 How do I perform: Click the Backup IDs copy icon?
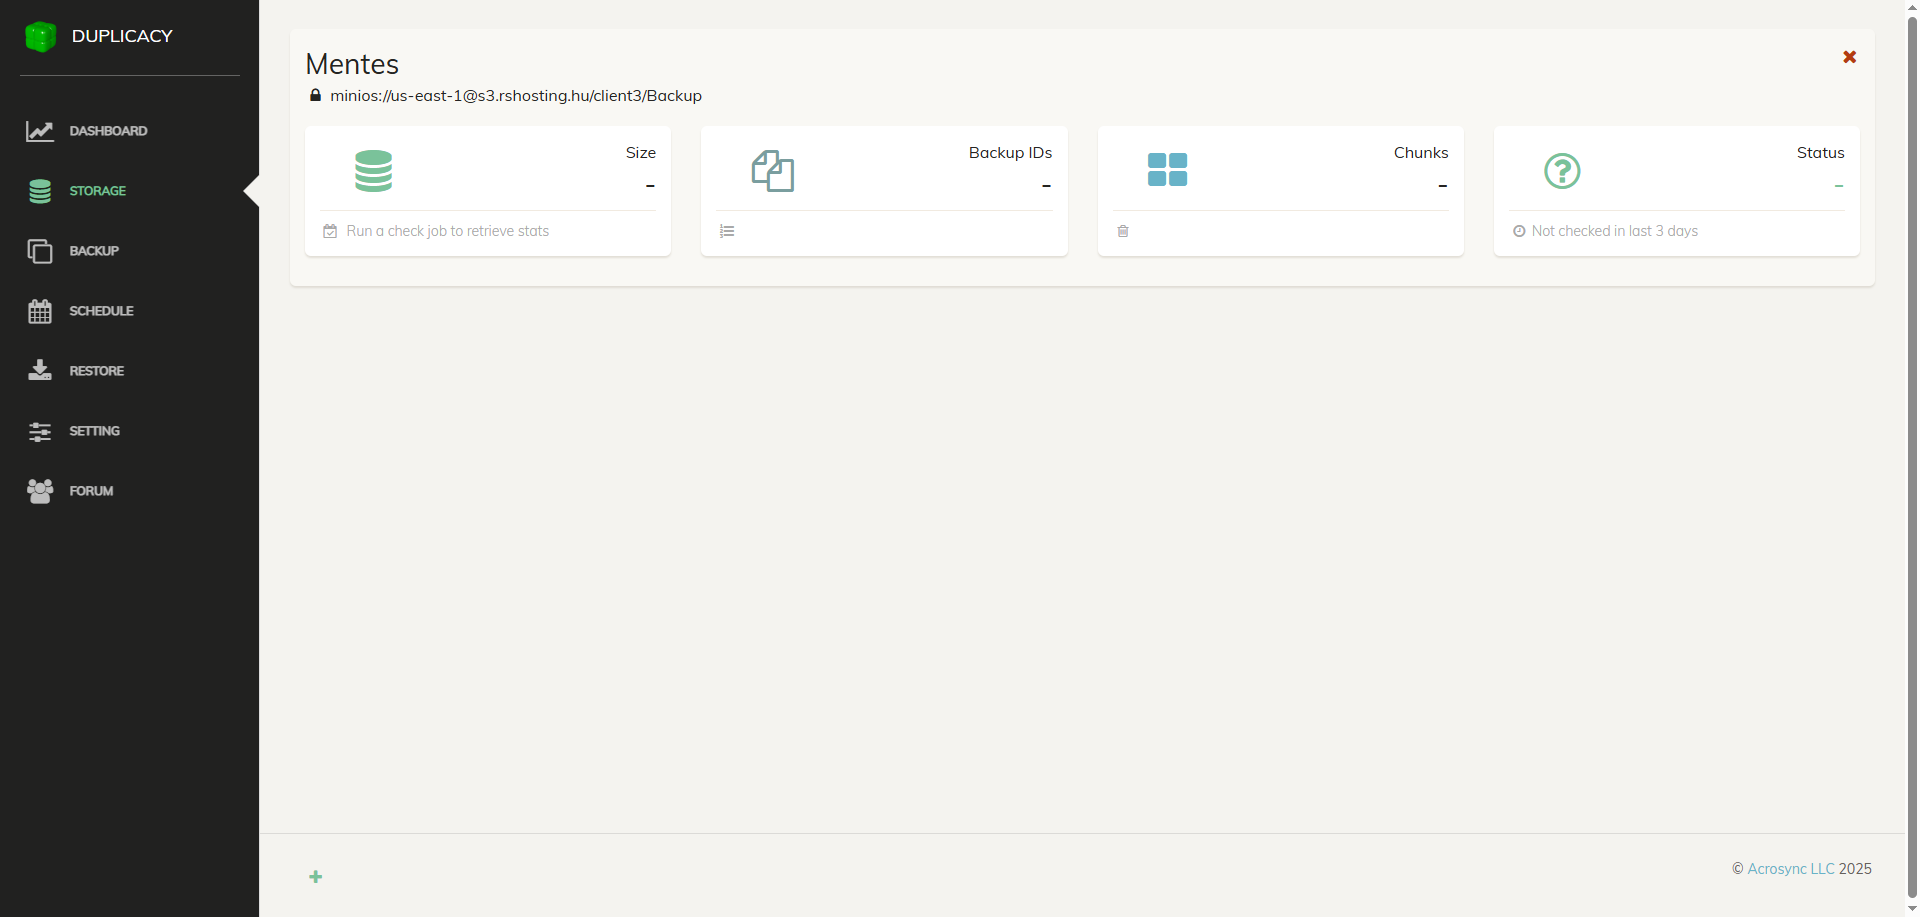click(772, 171)
